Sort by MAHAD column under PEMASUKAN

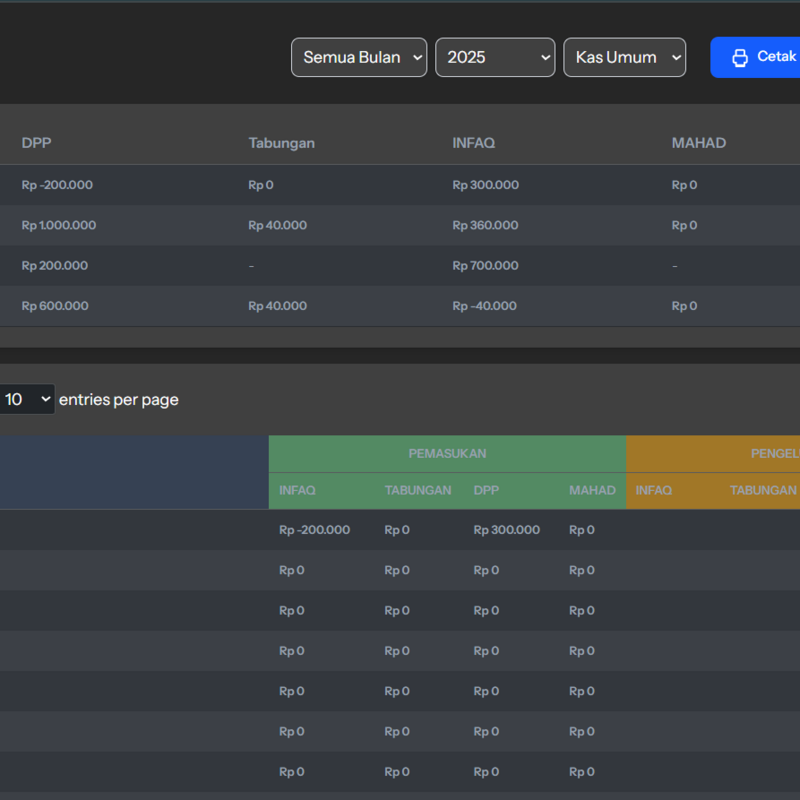592,491
